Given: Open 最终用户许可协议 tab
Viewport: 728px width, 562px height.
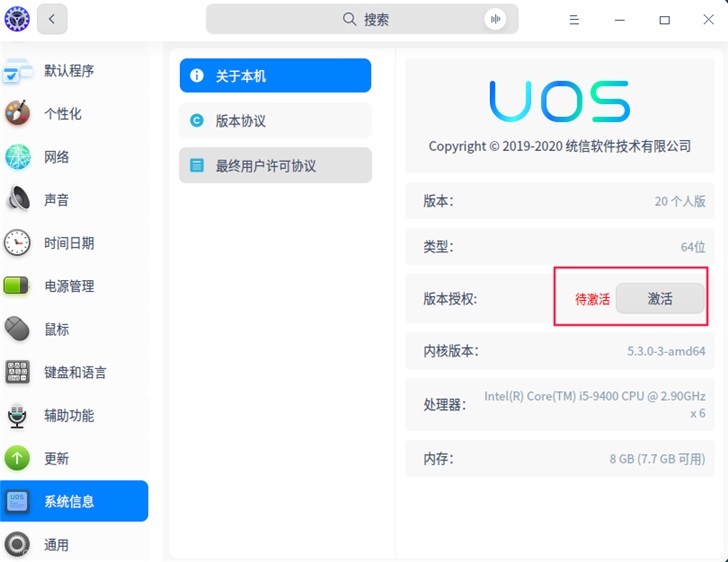Looking at the screenshot, I should pyautogui.click(x=275, y=165).
